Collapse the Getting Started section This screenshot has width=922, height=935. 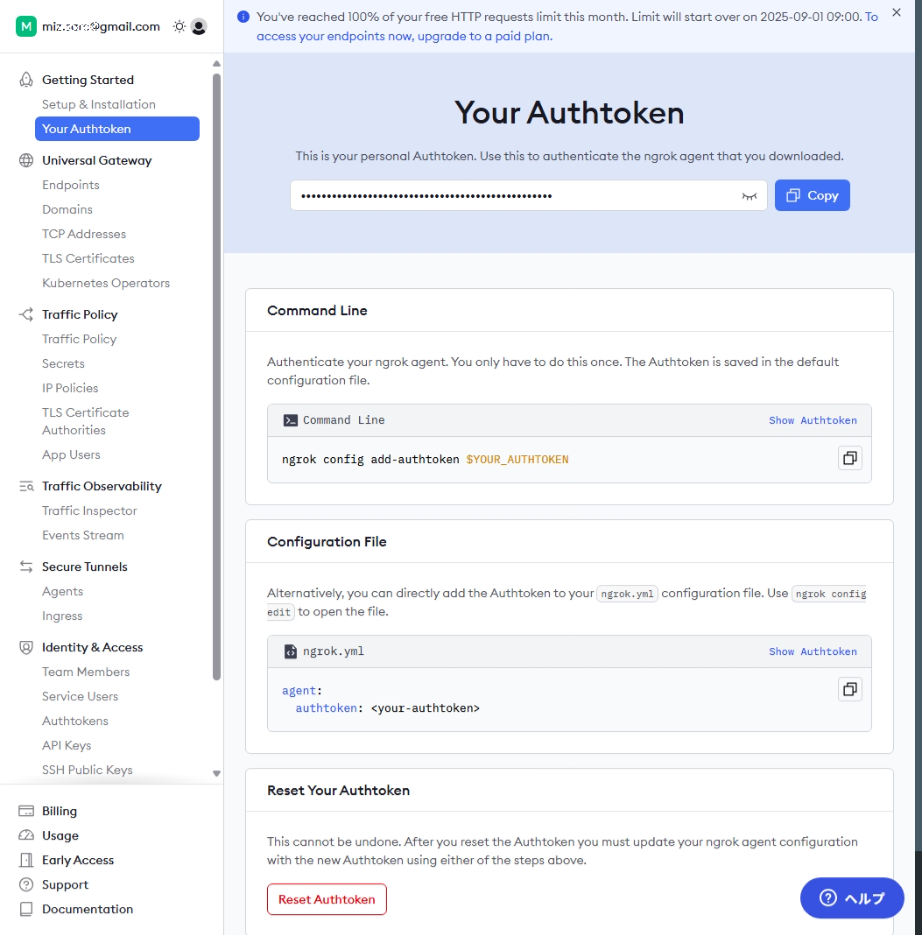[x=87, y=80]
